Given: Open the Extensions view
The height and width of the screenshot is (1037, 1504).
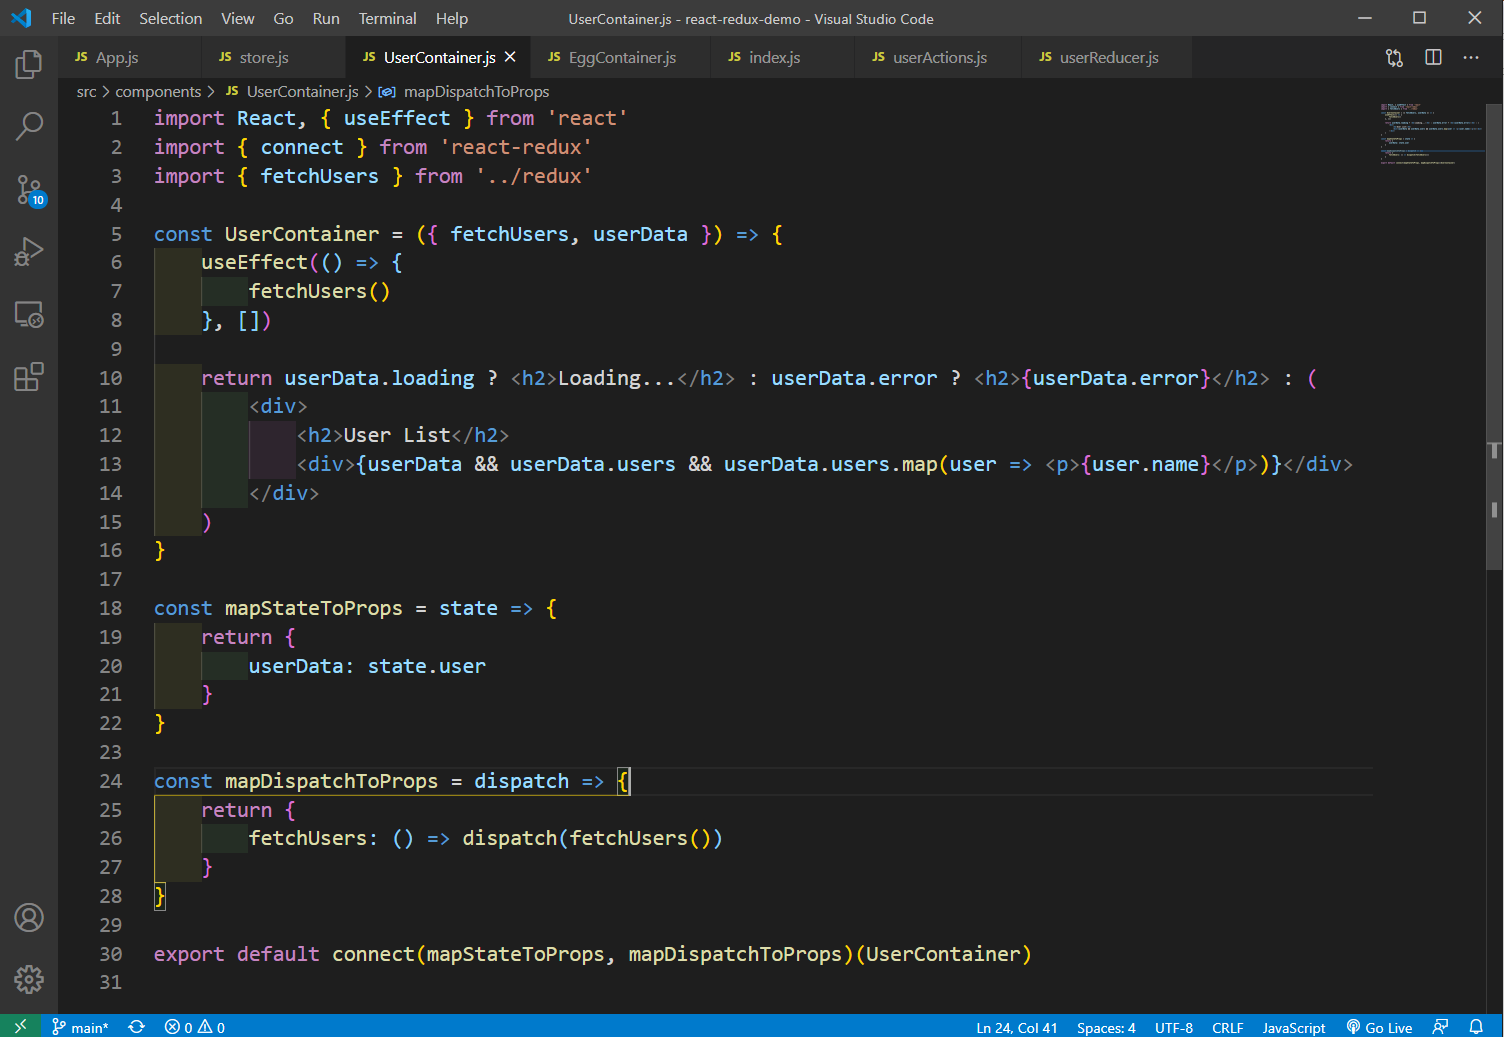Looking at the screenshot, I should click(29, 377).
